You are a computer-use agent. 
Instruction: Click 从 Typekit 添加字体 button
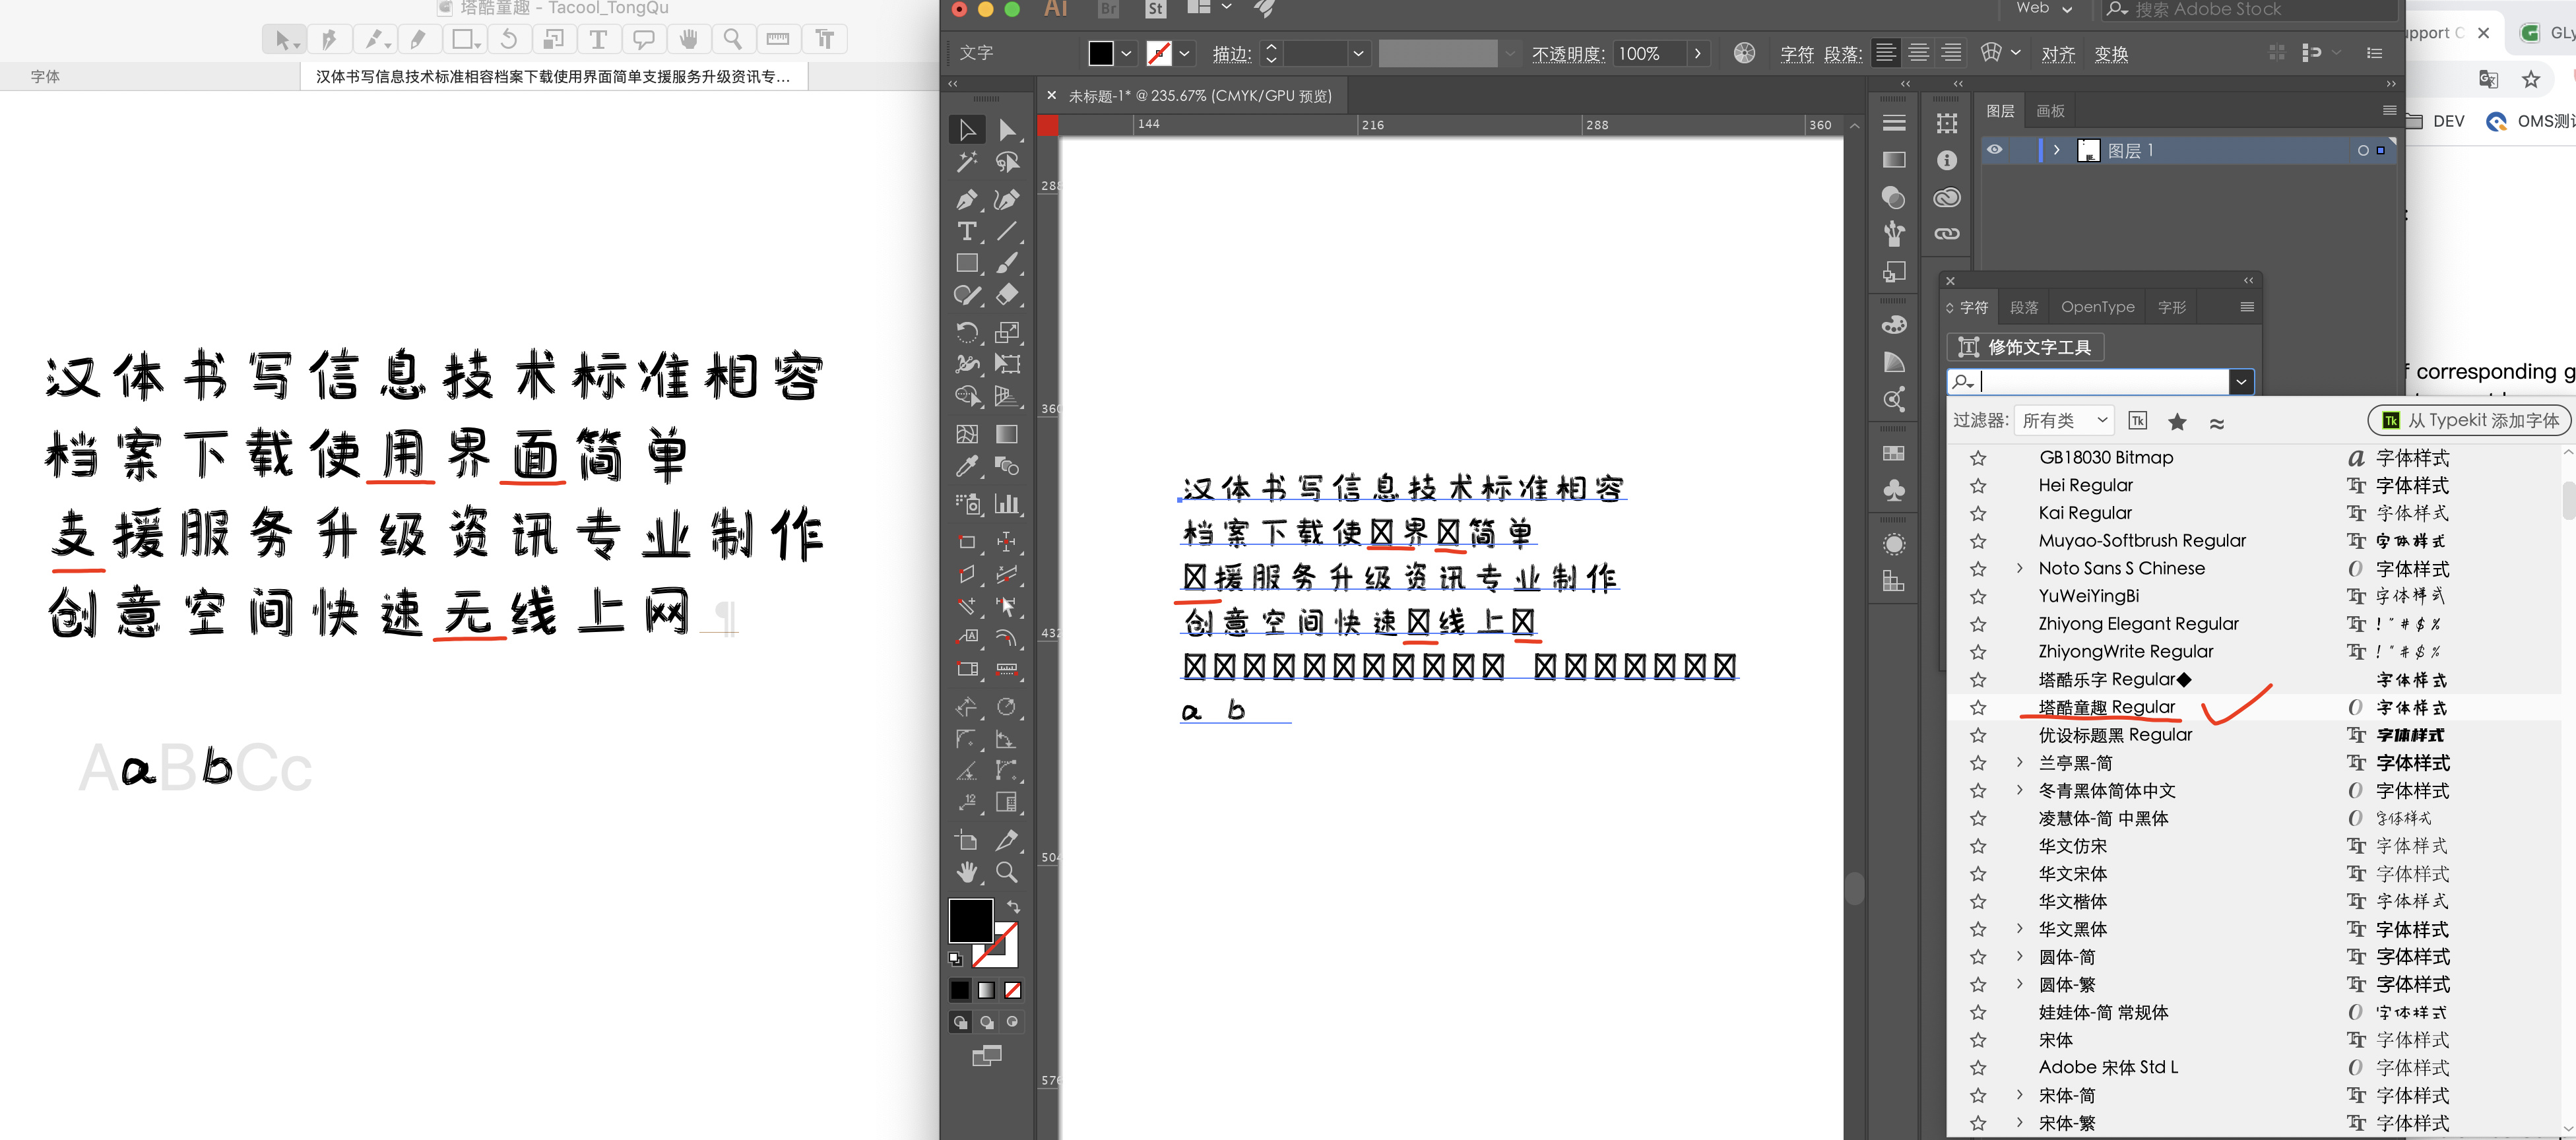2470,420
